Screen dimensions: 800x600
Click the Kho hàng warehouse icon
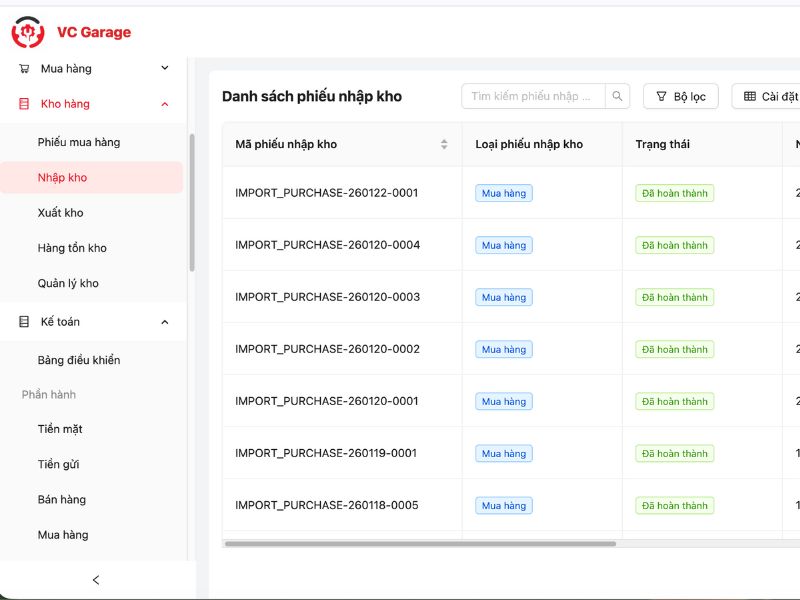point(24,104)
